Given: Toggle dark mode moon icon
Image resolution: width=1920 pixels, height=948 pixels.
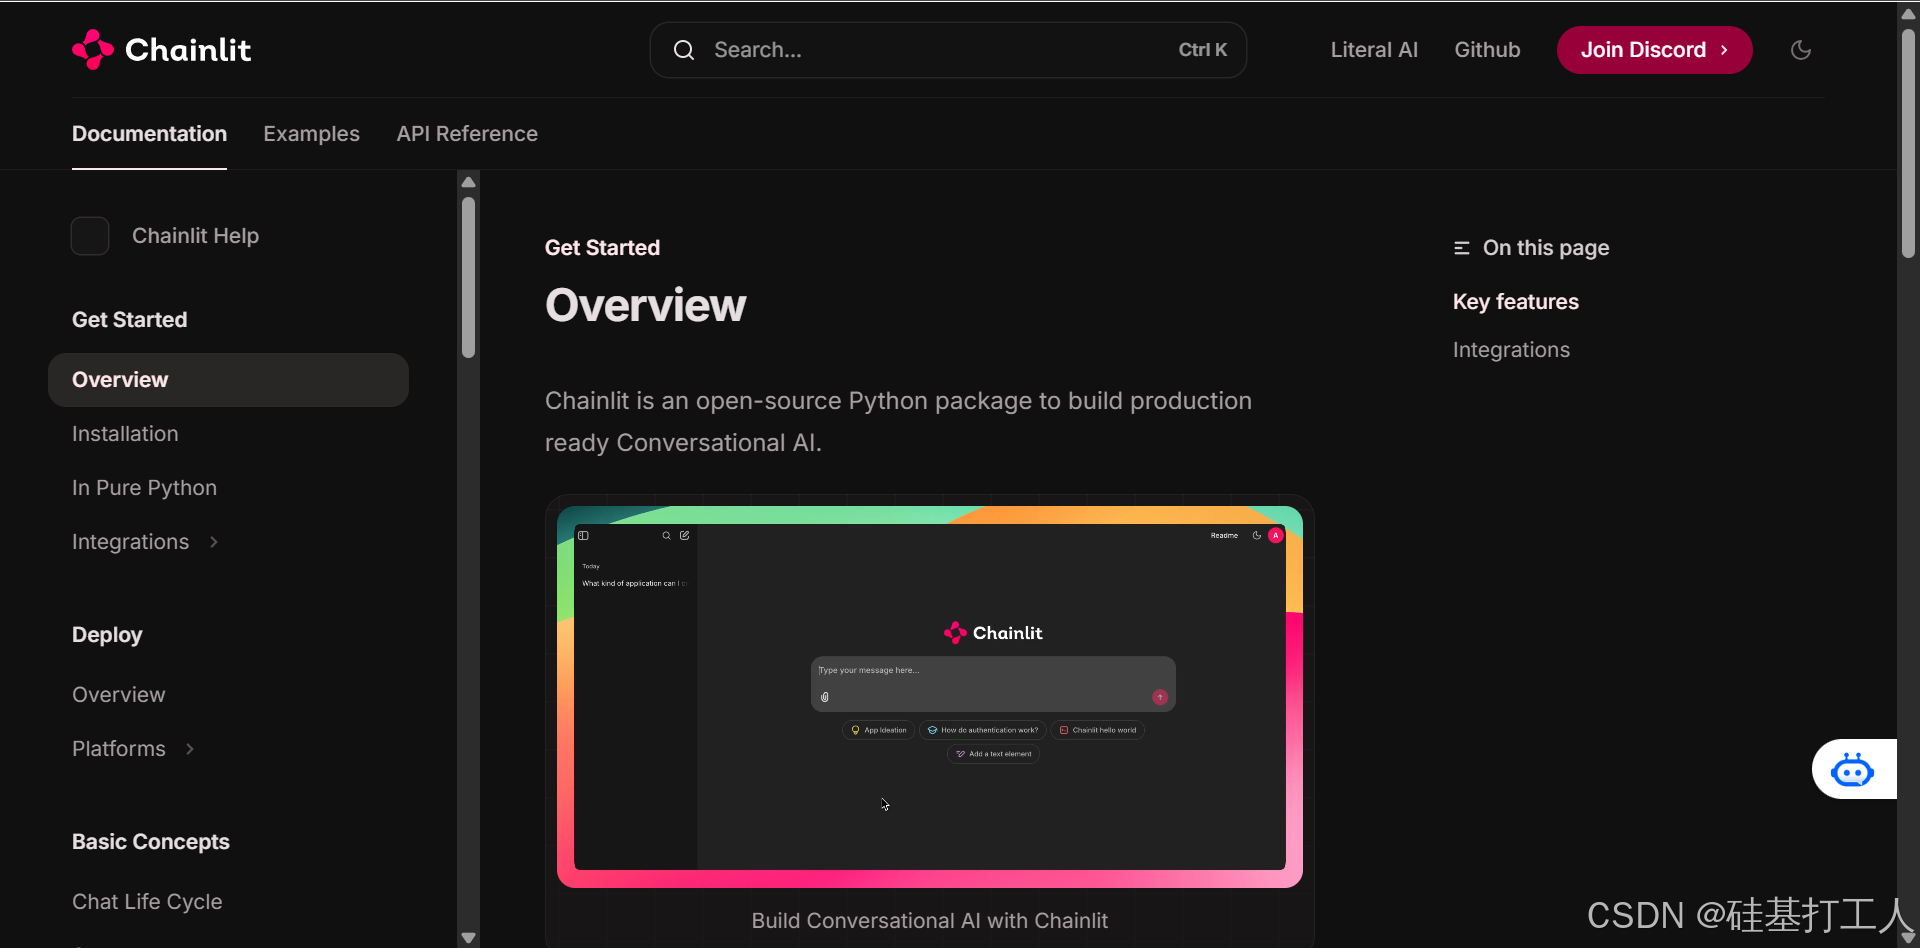Looking at the screenshot, I should [1801, 50].
